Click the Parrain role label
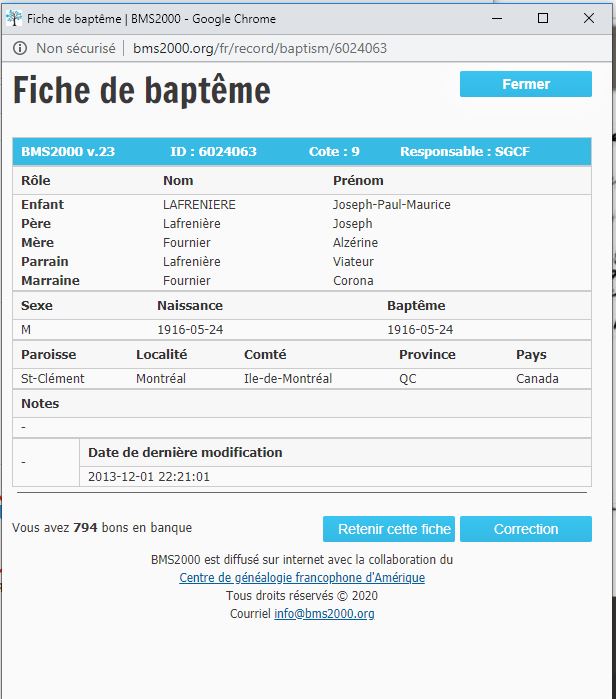 45,262
